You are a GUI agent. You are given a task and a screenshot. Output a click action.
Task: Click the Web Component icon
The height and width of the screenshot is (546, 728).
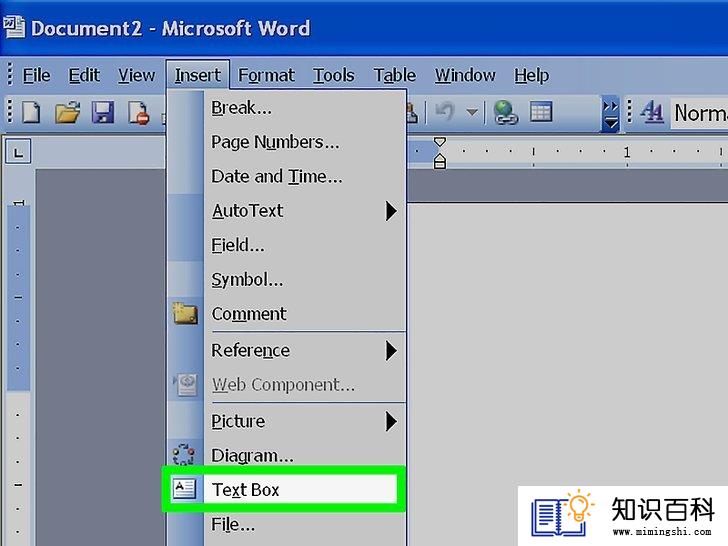pos(186,384)
